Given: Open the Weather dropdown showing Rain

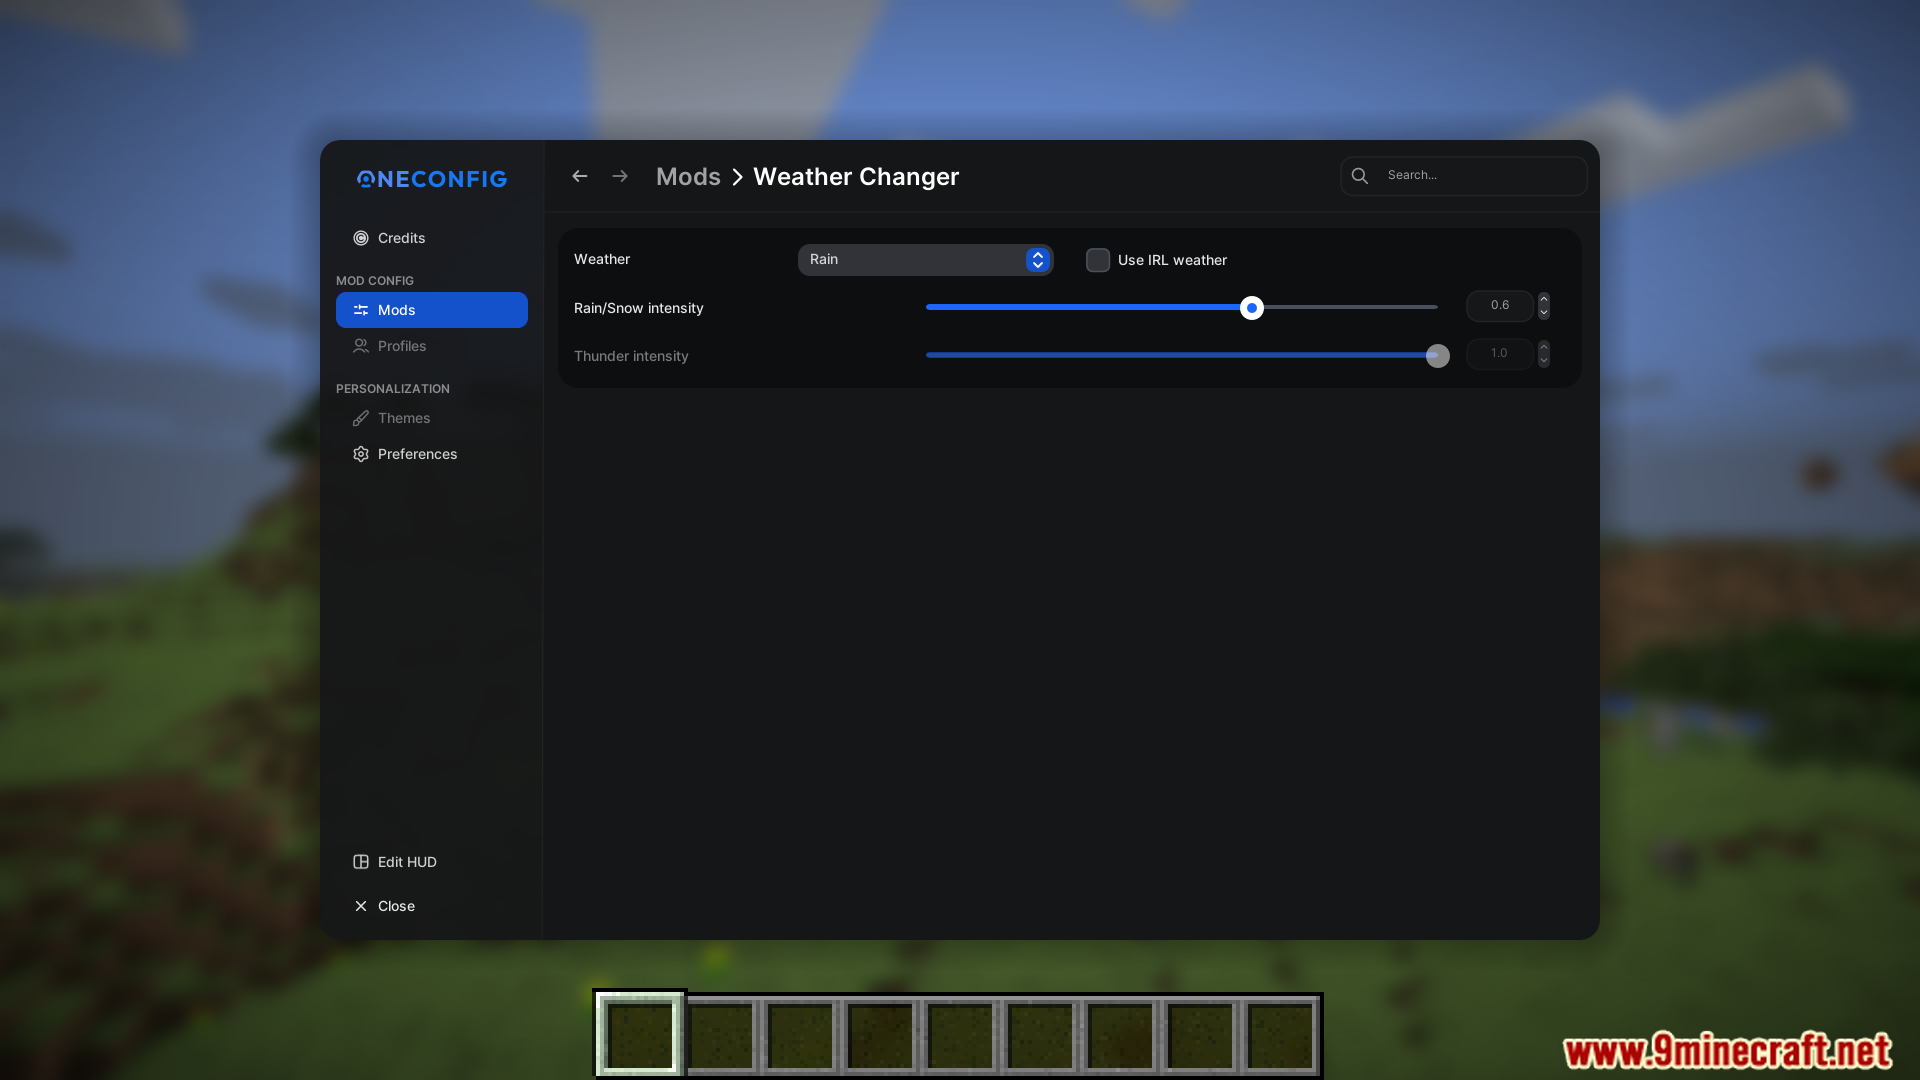Looking at the screenshot, I should point(925,260).
